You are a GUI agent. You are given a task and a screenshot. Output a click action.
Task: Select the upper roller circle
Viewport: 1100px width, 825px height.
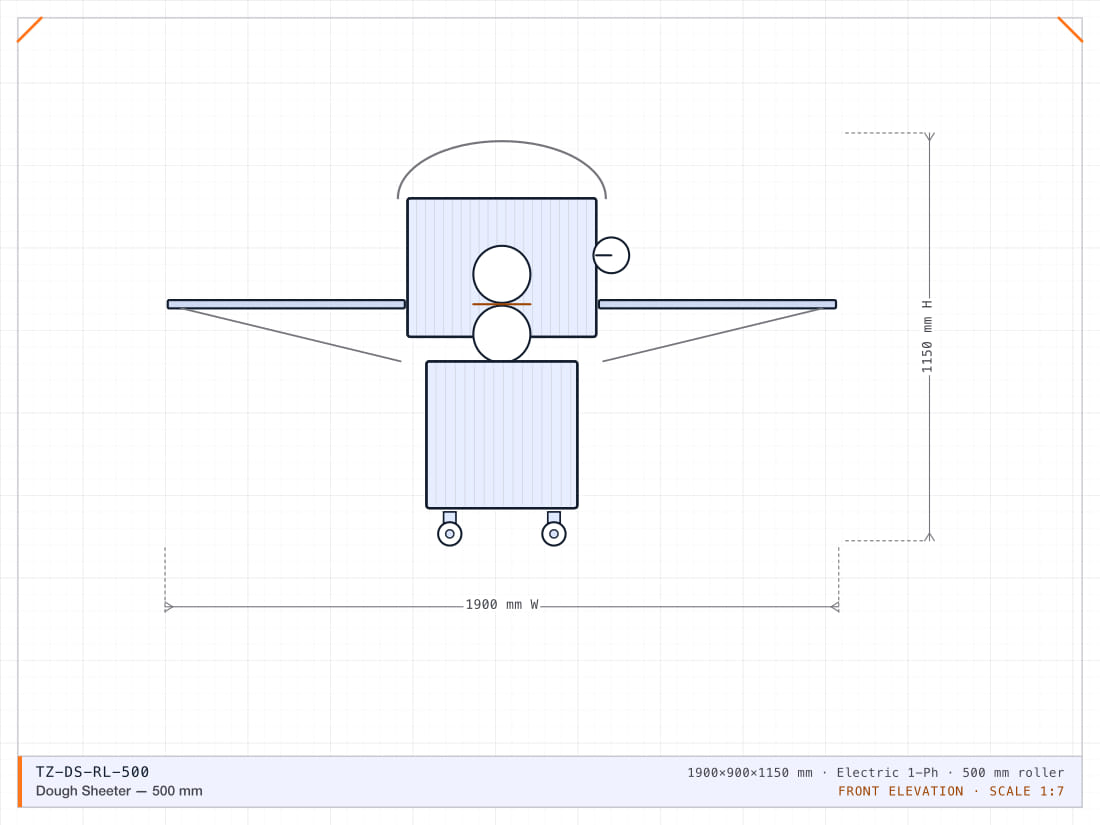pos(502,274)
